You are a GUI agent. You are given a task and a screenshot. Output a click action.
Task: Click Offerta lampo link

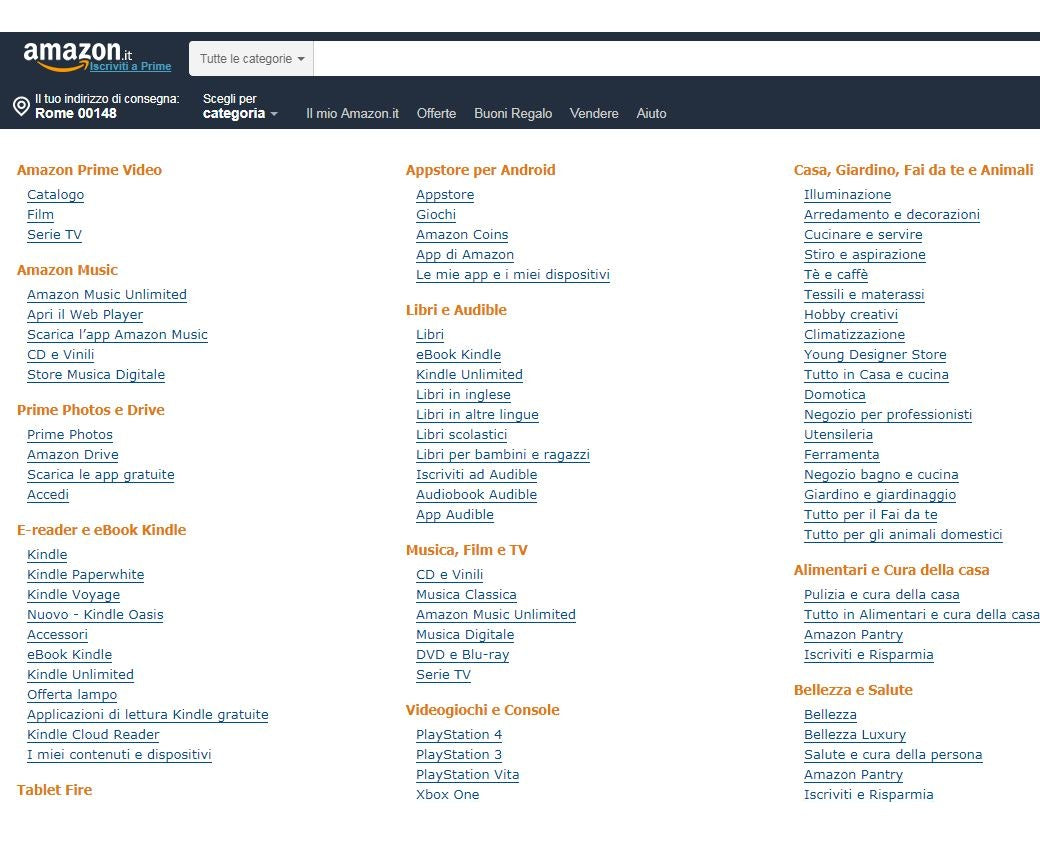pyautogui.click(x=72, y=695)
